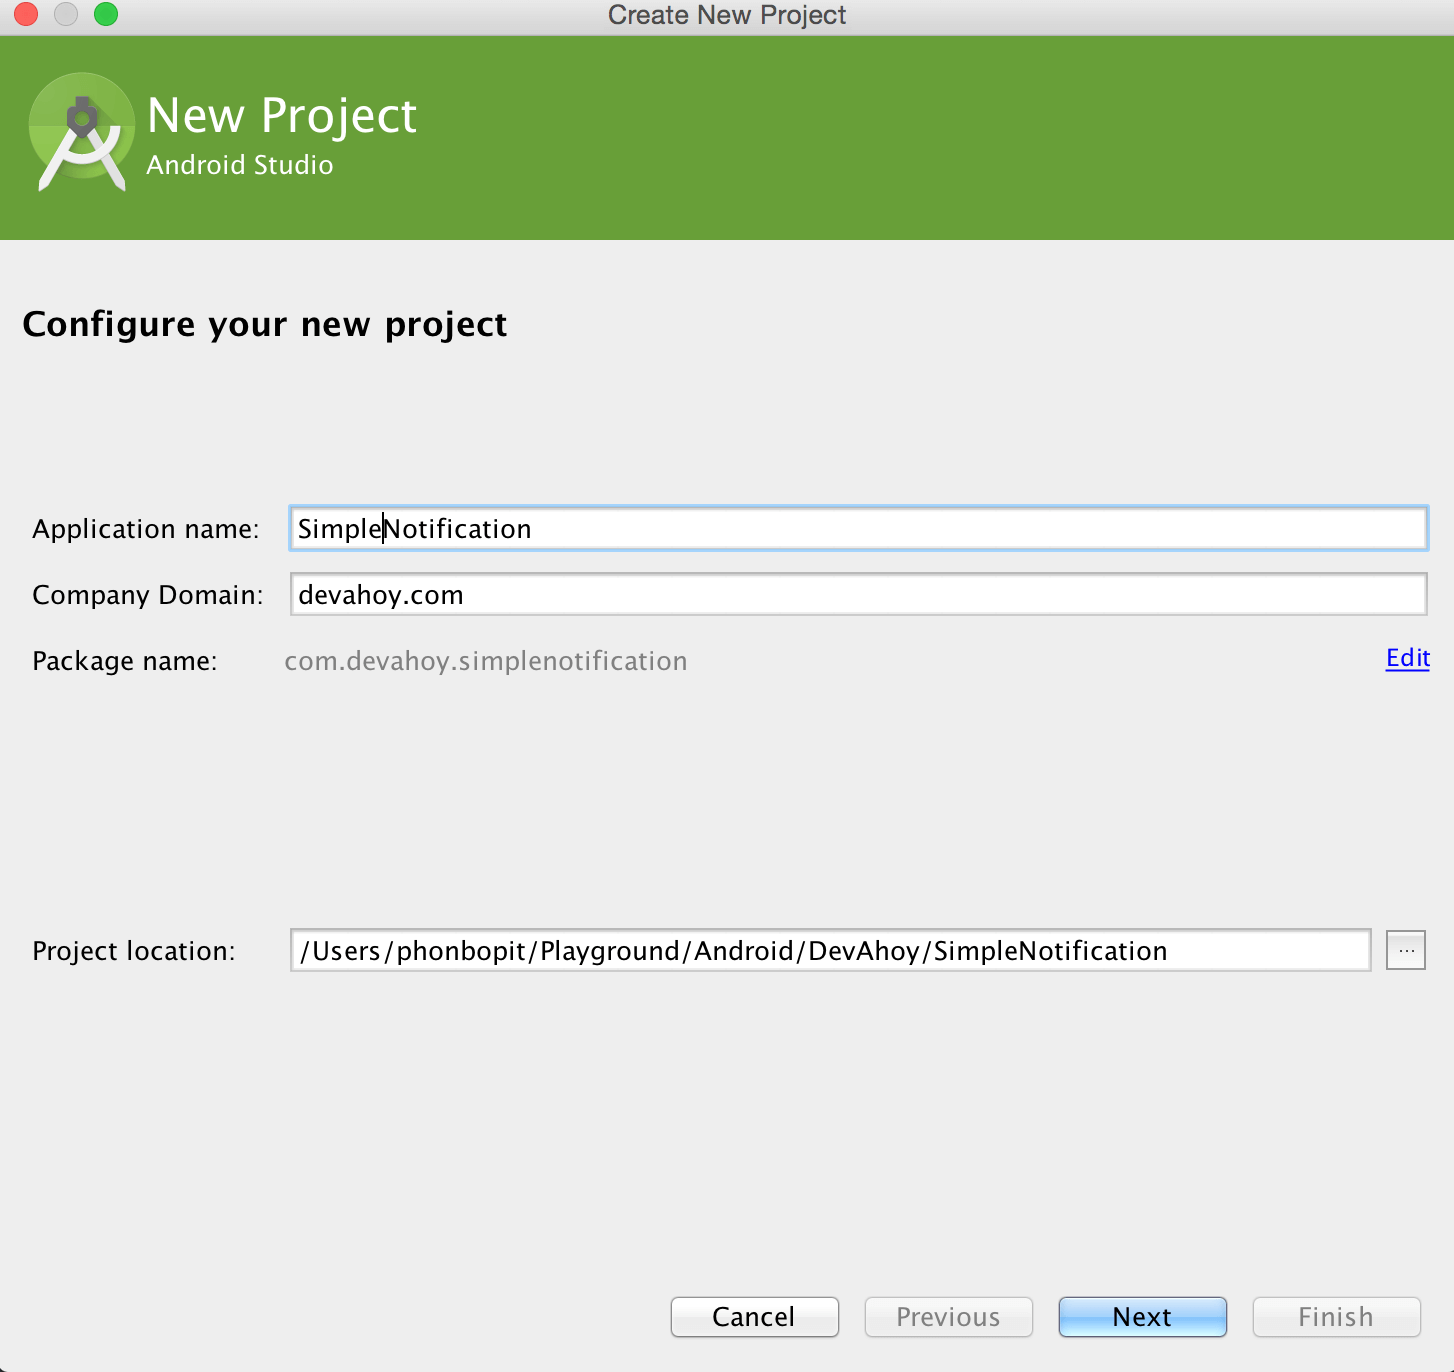Viewport: 1454px width, 1372px height.
Task: Cancel the new project wizard
Action: tap(754, 1317)
